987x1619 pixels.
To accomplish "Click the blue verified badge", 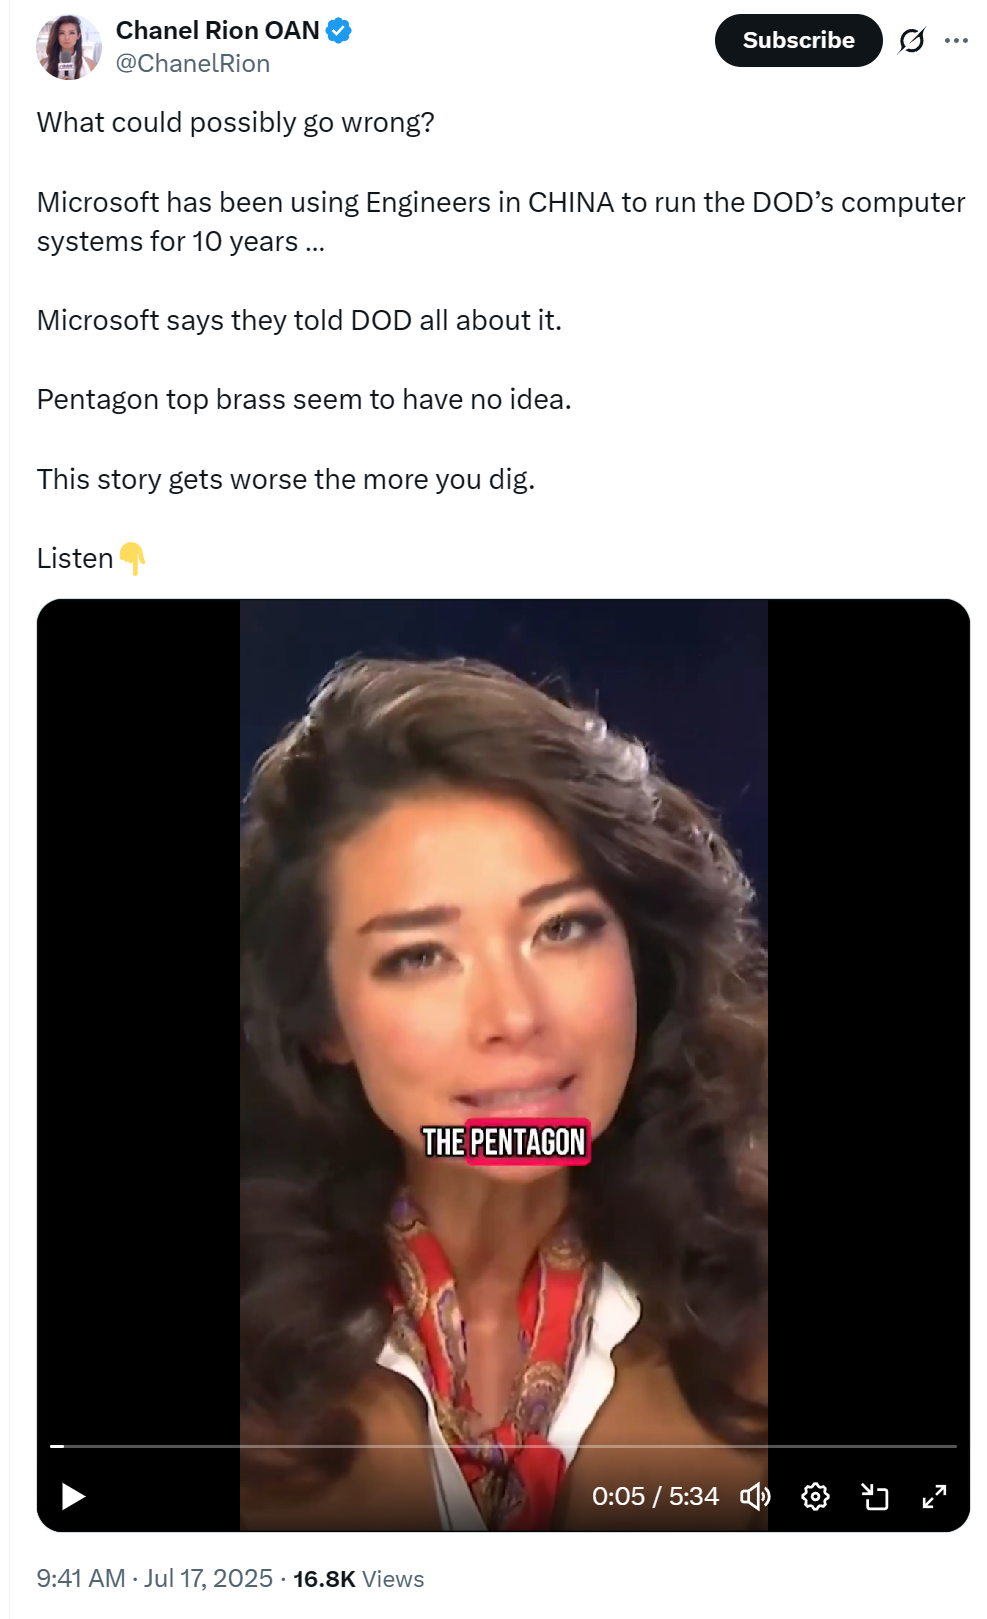I will click(x=339, y=31).
